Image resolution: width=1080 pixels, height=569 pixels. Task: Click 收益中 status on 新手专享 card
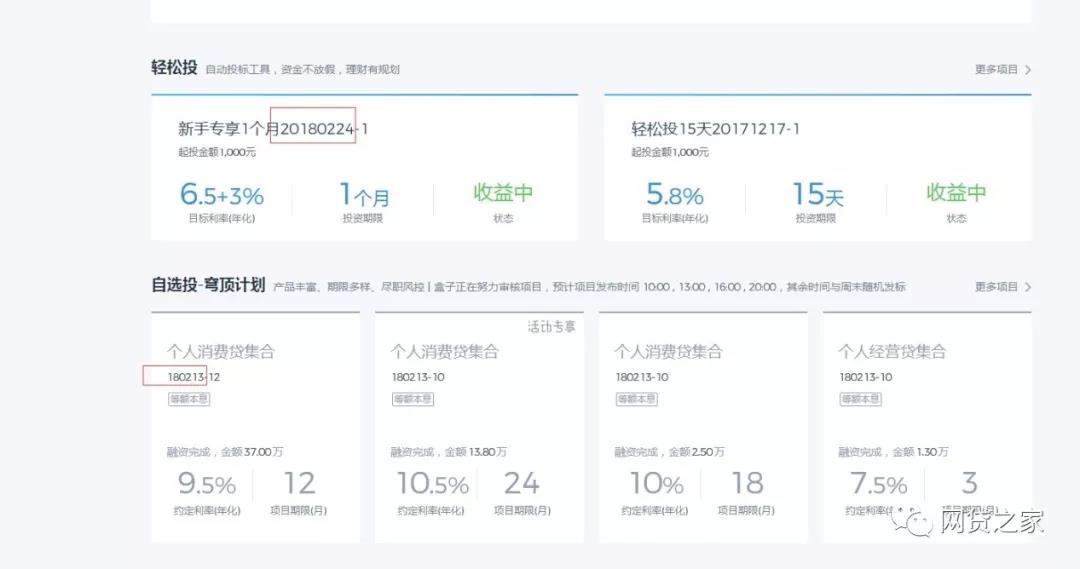503,193
